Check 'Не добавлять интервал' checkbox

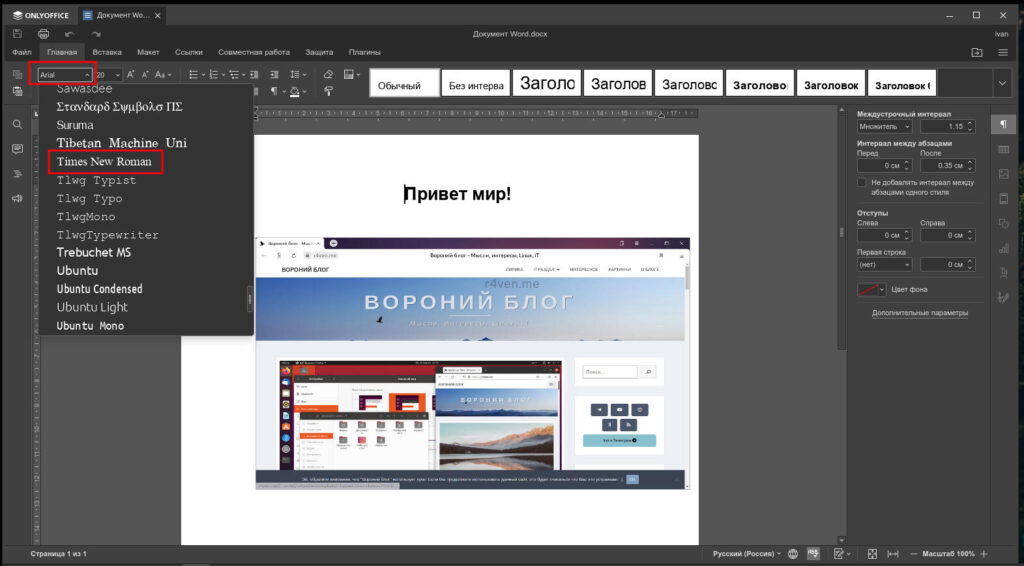point(862,183)
